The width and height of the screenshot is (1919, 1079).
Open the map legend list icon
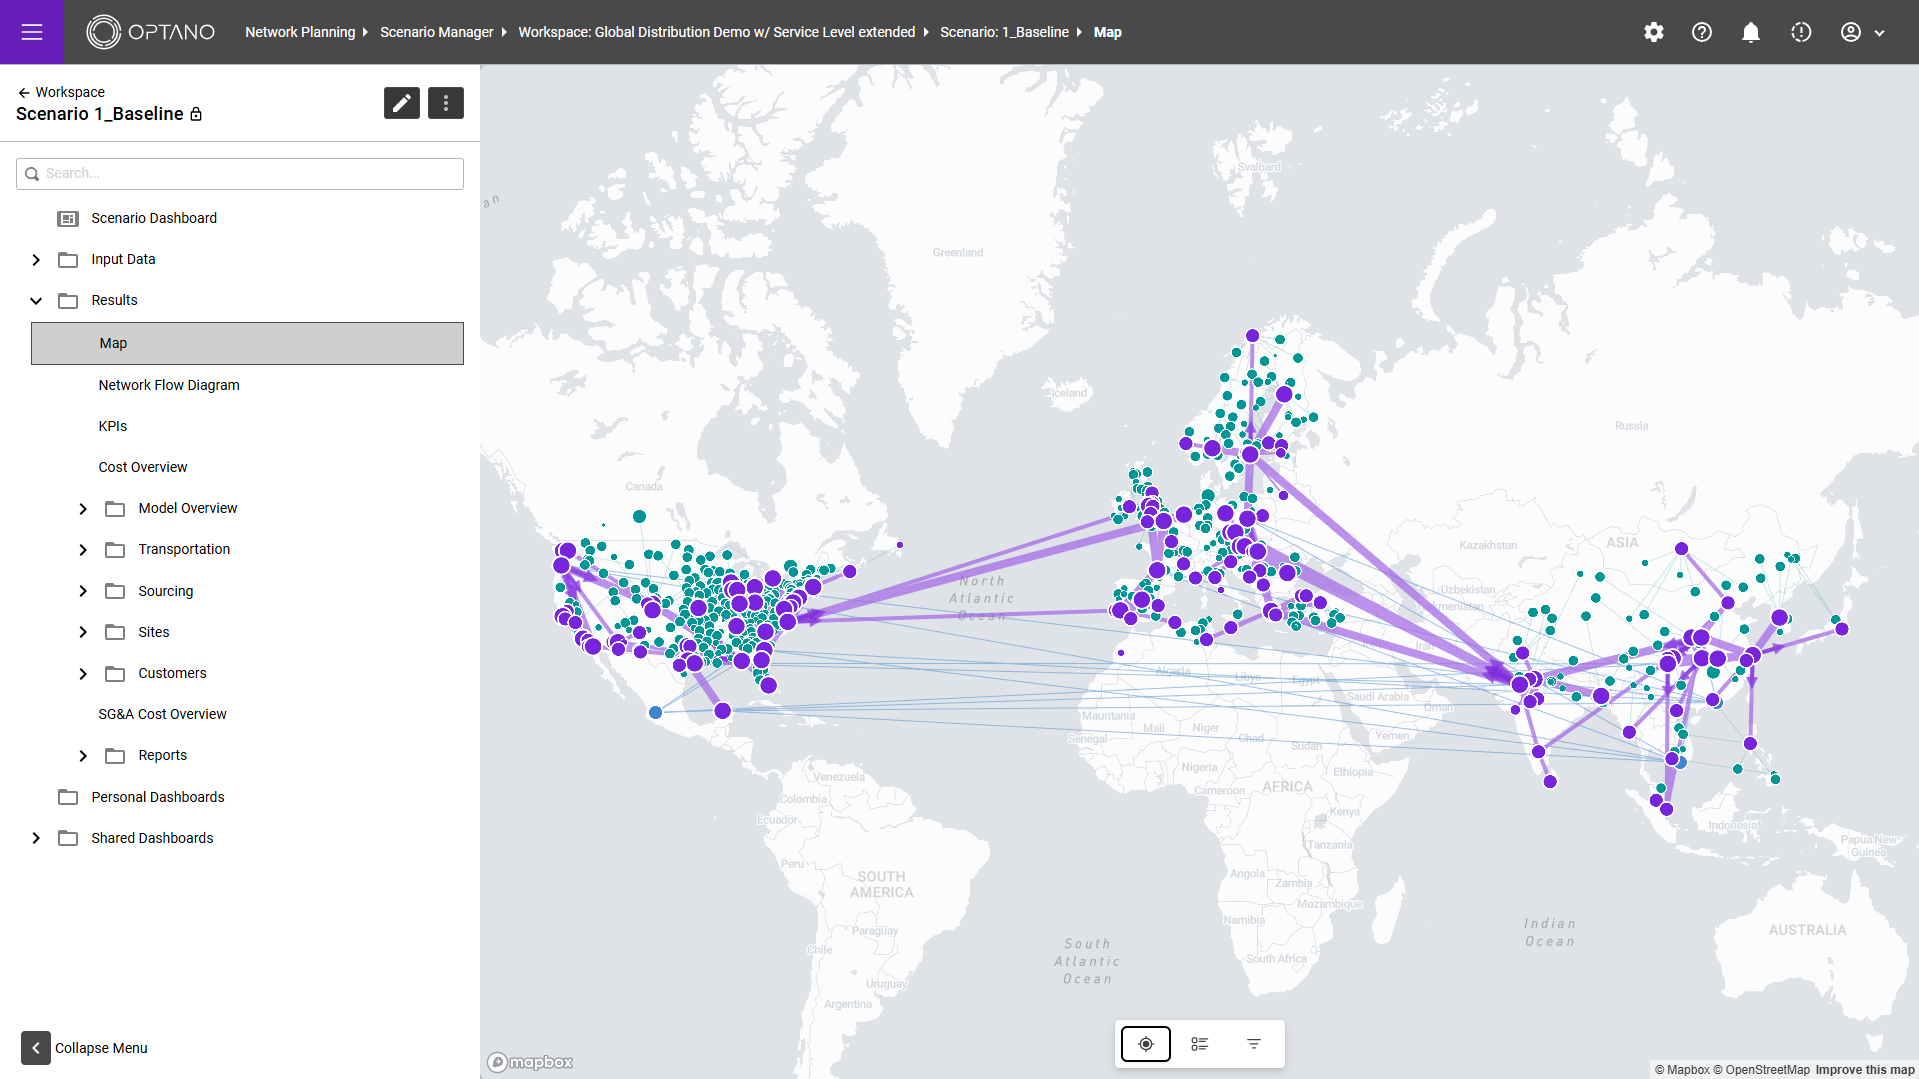(x=1200, y=1044)
